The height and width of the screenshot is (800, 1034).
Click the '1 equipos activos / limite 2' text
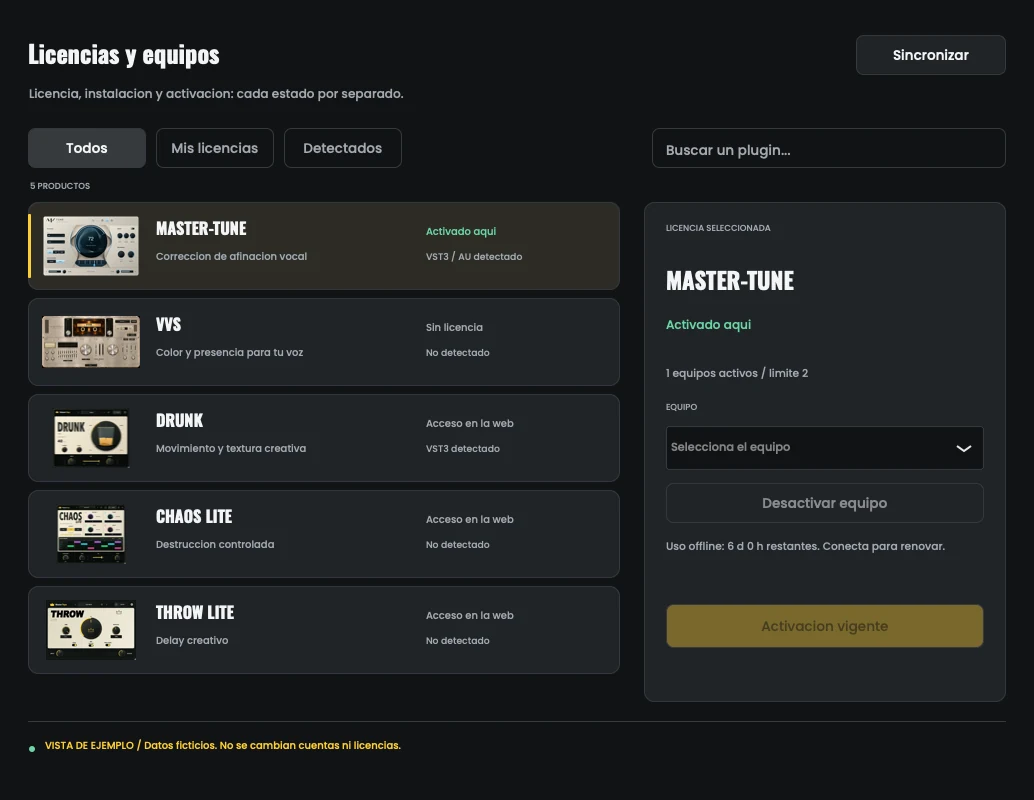coord(737,373)
